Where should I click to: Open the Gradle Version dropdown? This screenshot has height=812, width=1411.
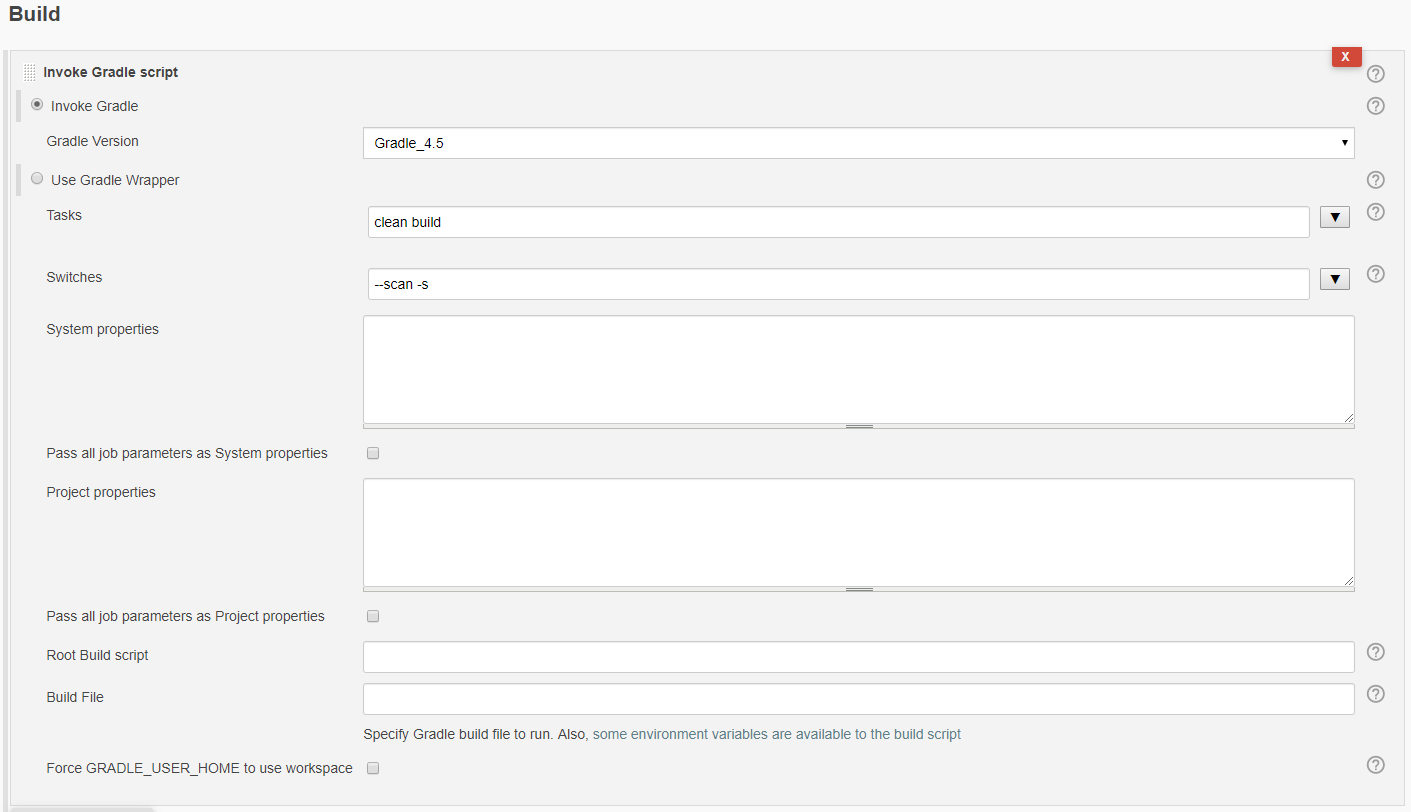pyautogui.click(x=858, y=143)
